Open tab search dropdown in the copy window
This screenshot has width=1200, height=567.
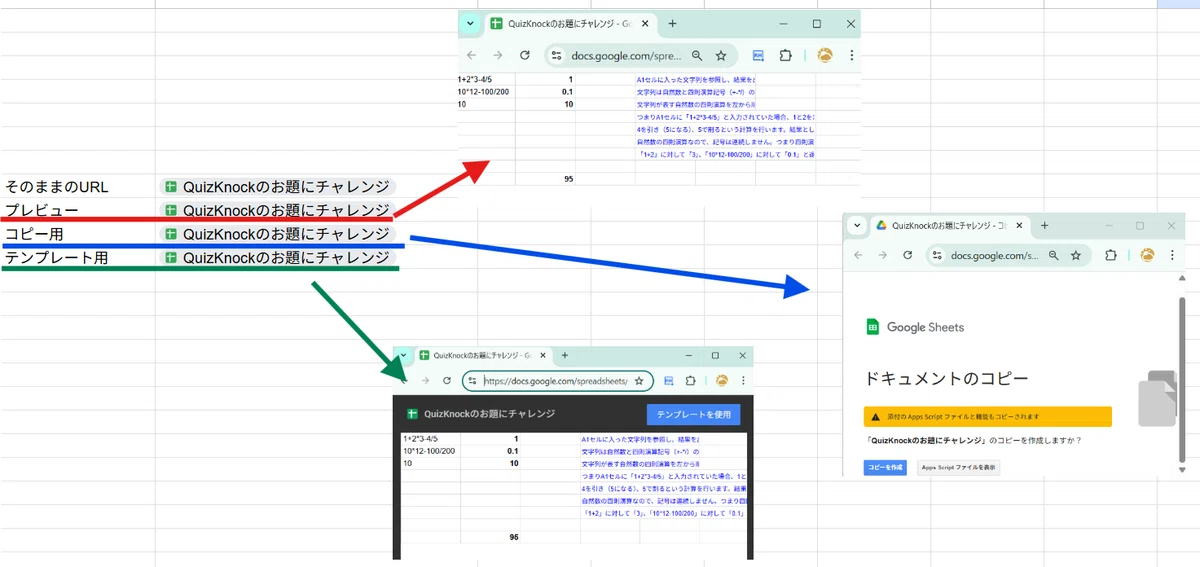(857, 225)
